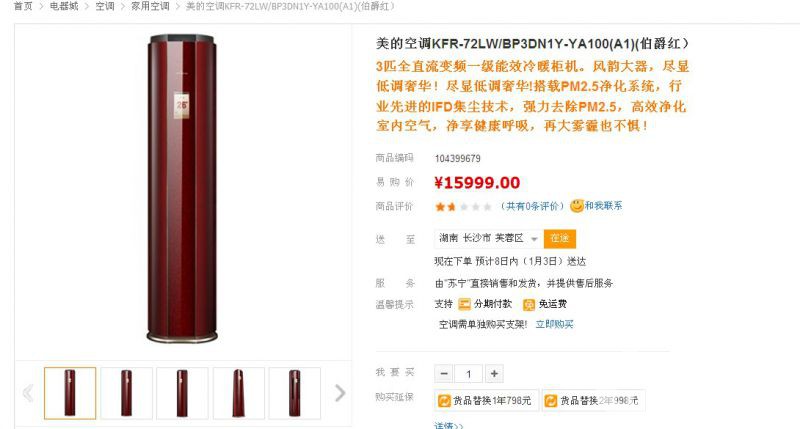The image size is (800, 429).
Task: Open 电器城 breadcrumb link
Action: click(64, 6)
